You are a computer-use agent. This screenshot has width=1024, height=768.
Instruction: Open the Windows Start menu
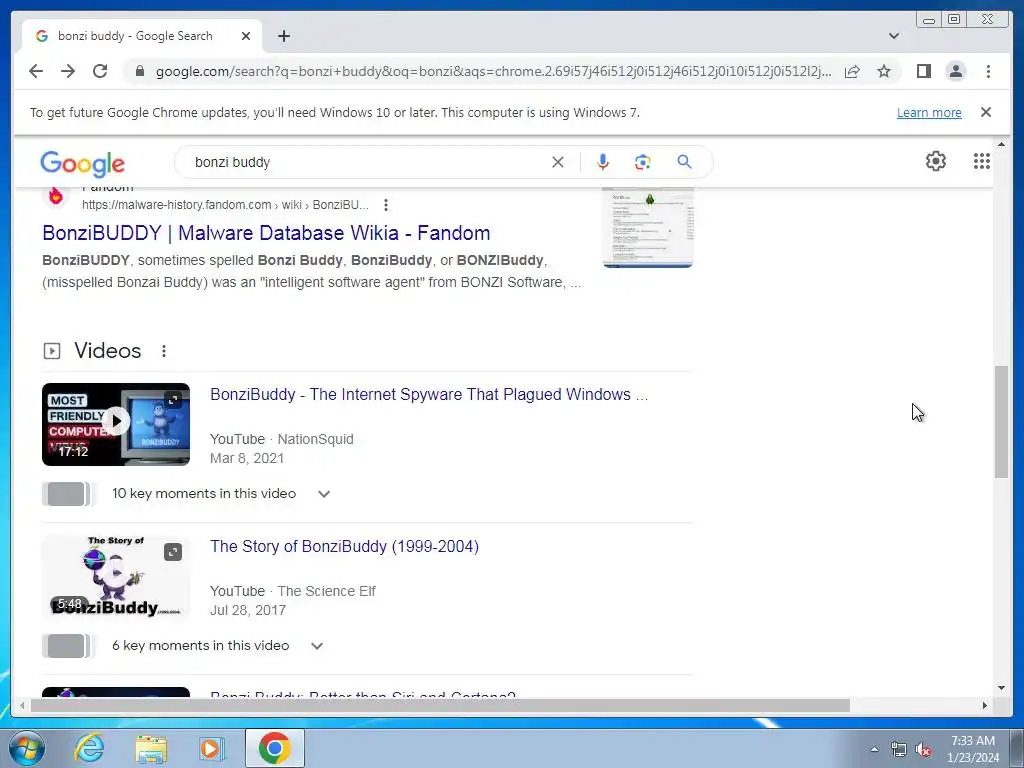coord(27,748)
